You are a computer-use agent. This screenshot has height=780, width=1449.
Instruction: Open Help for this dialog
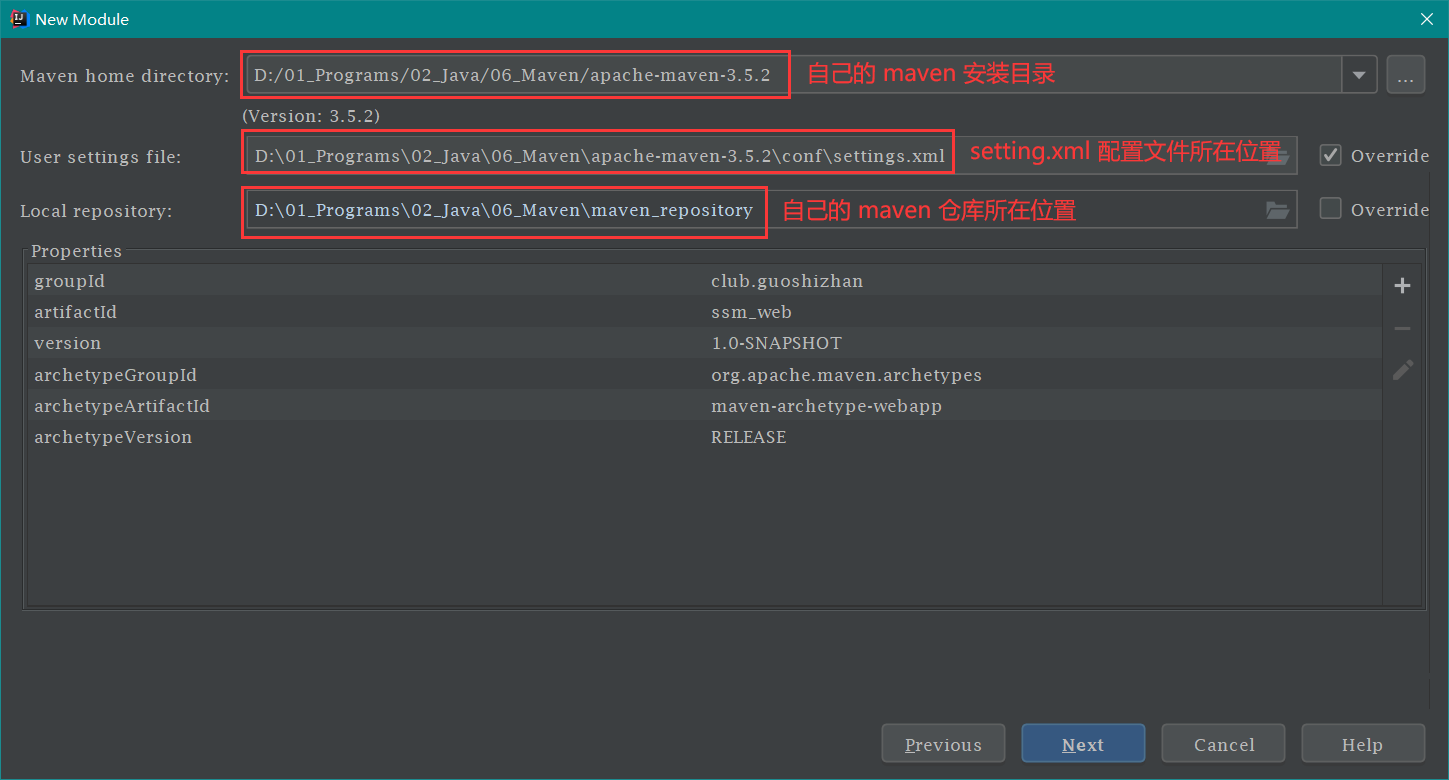(1362, 744)
